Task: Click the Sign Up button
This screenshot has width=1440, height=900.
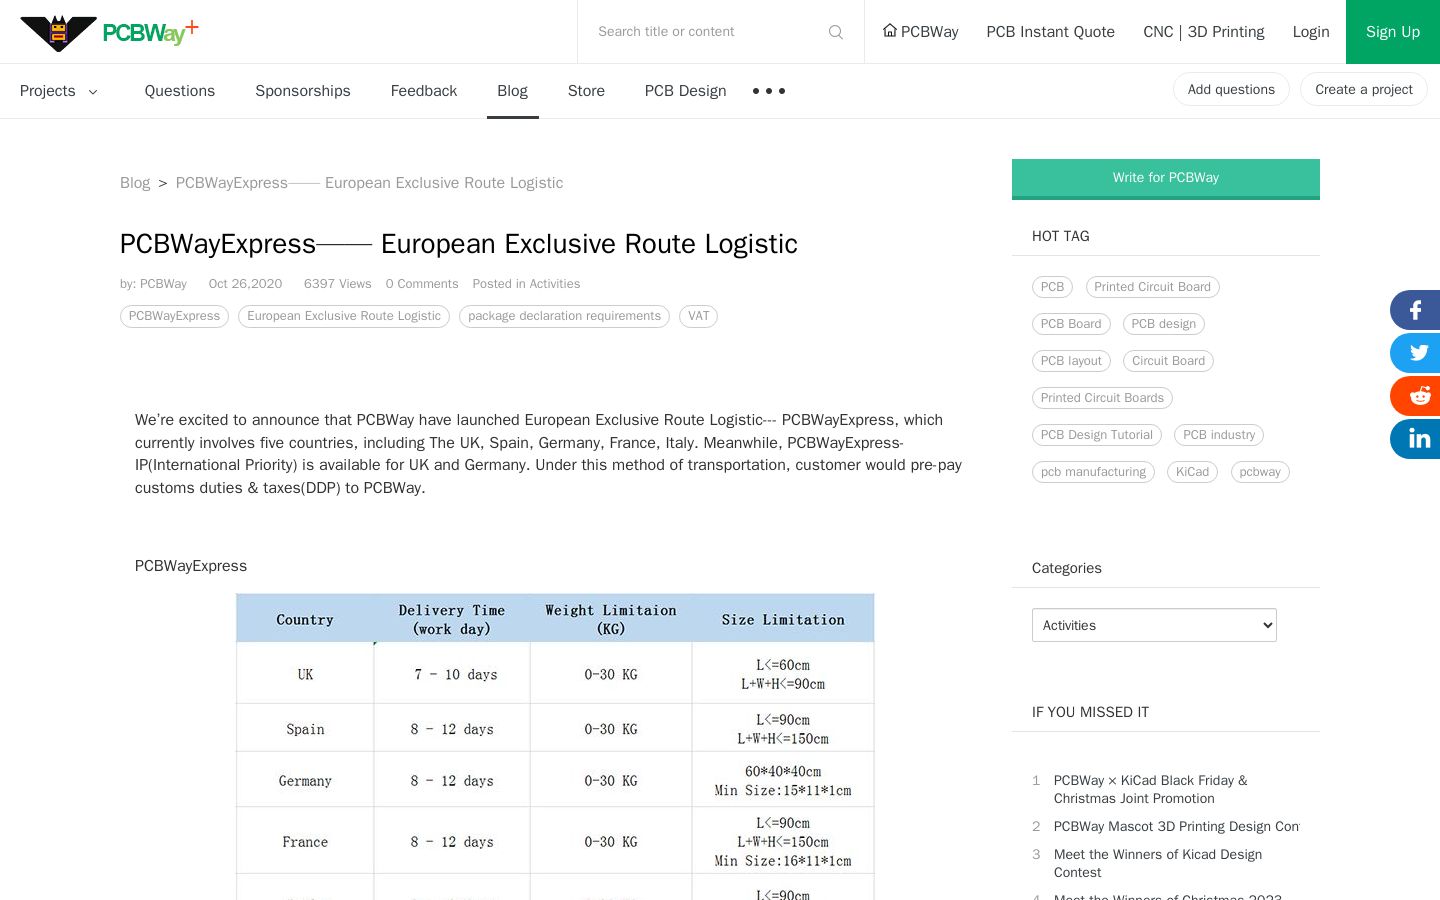Action: coord(1393,32)
